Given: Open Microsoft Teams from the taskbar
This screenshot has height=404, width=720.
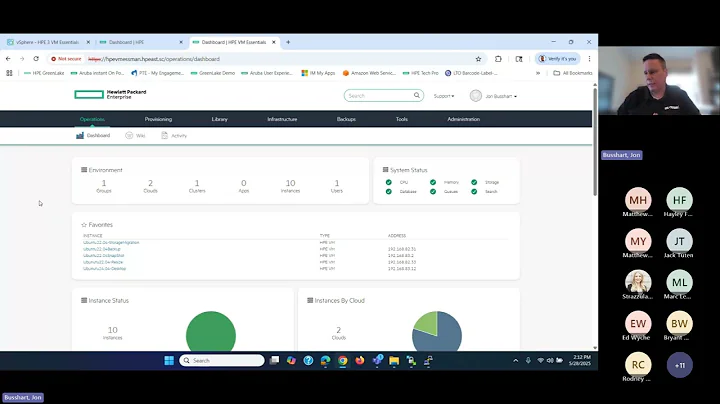Looking at the screenshot, I should (x=377, y=360).
